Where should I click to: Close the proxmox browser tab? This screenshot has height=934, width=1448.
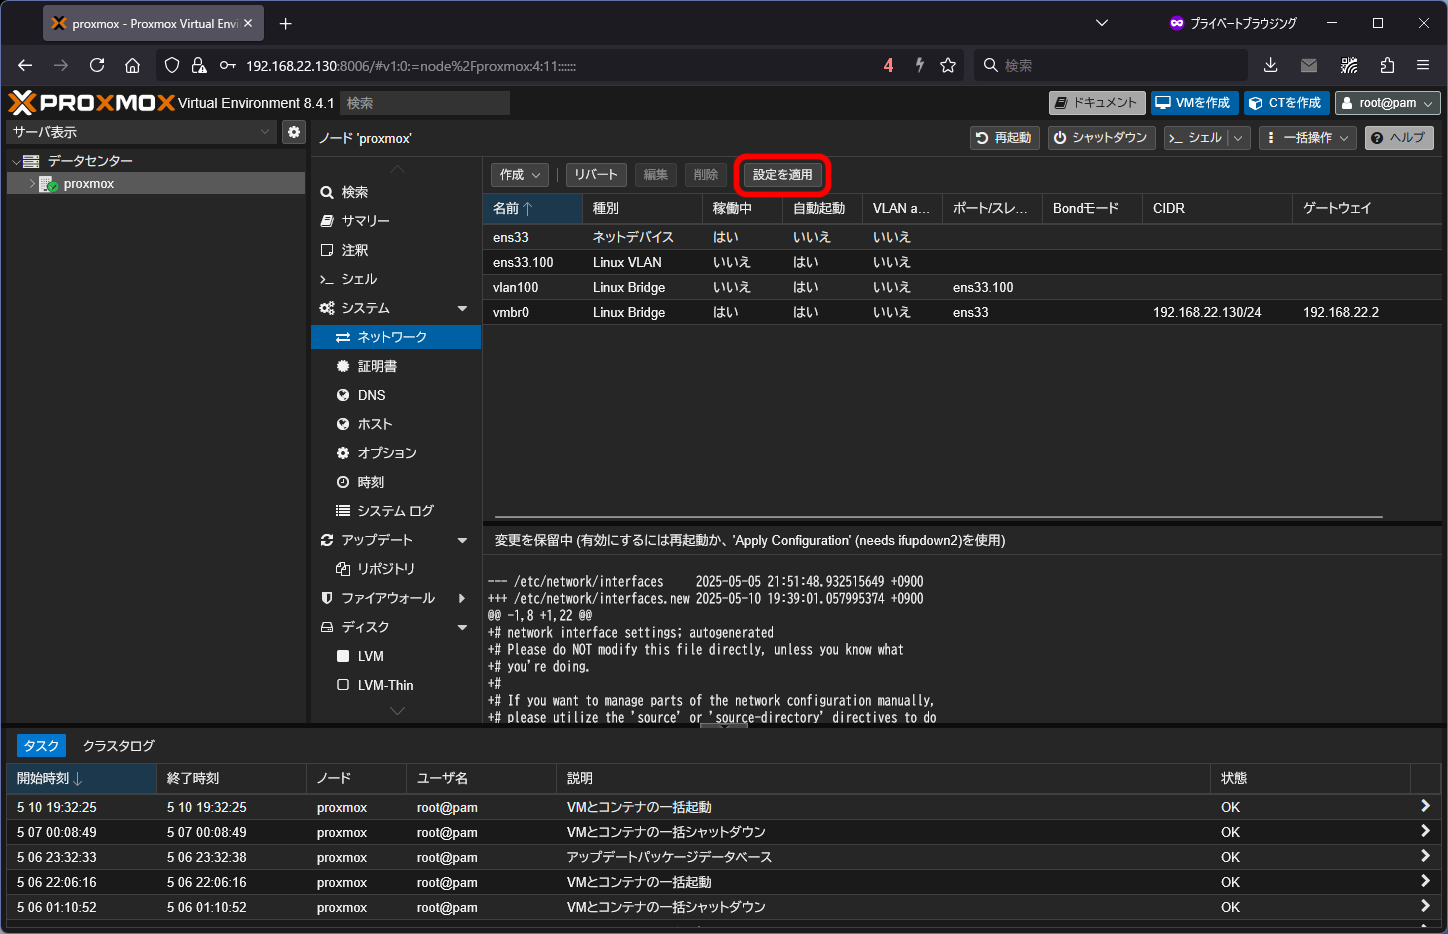coord(248,23)
